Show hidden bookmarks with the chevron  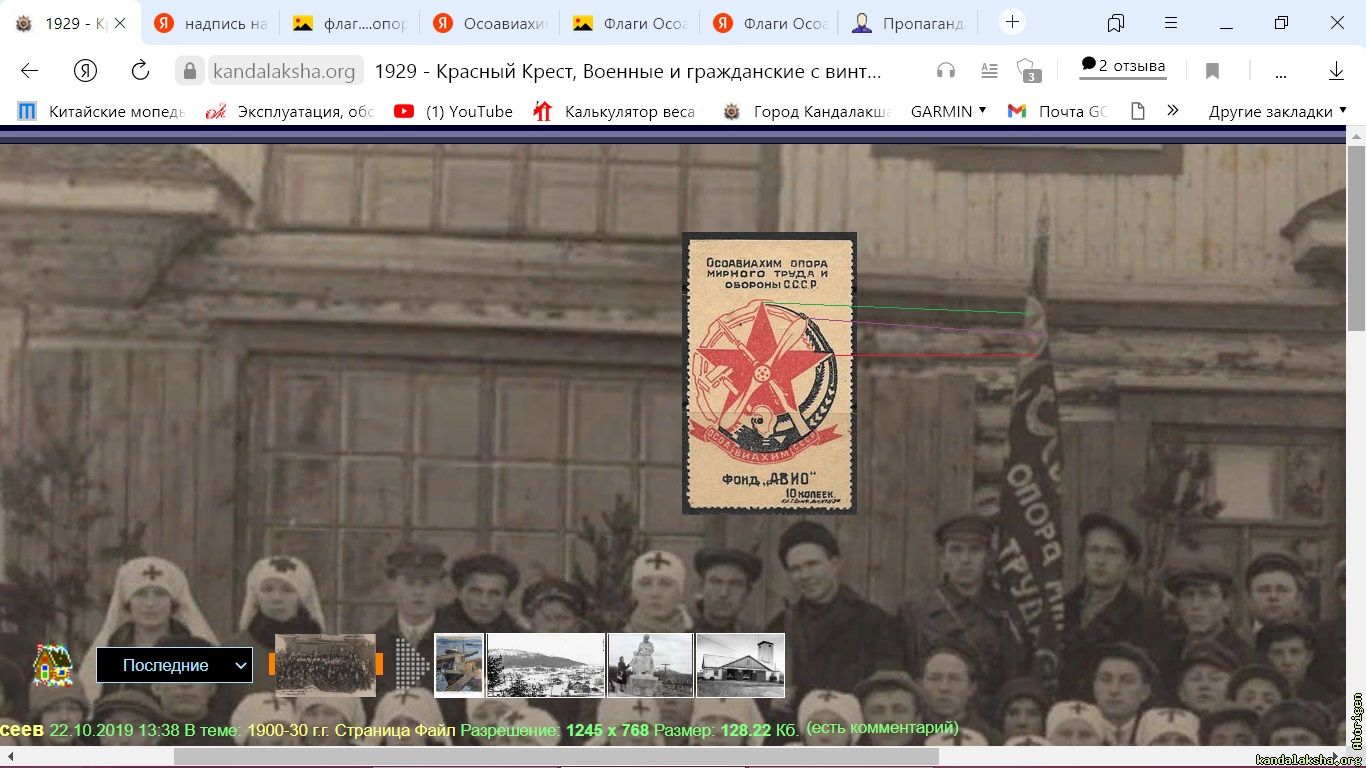click(x=1172, y=111)
